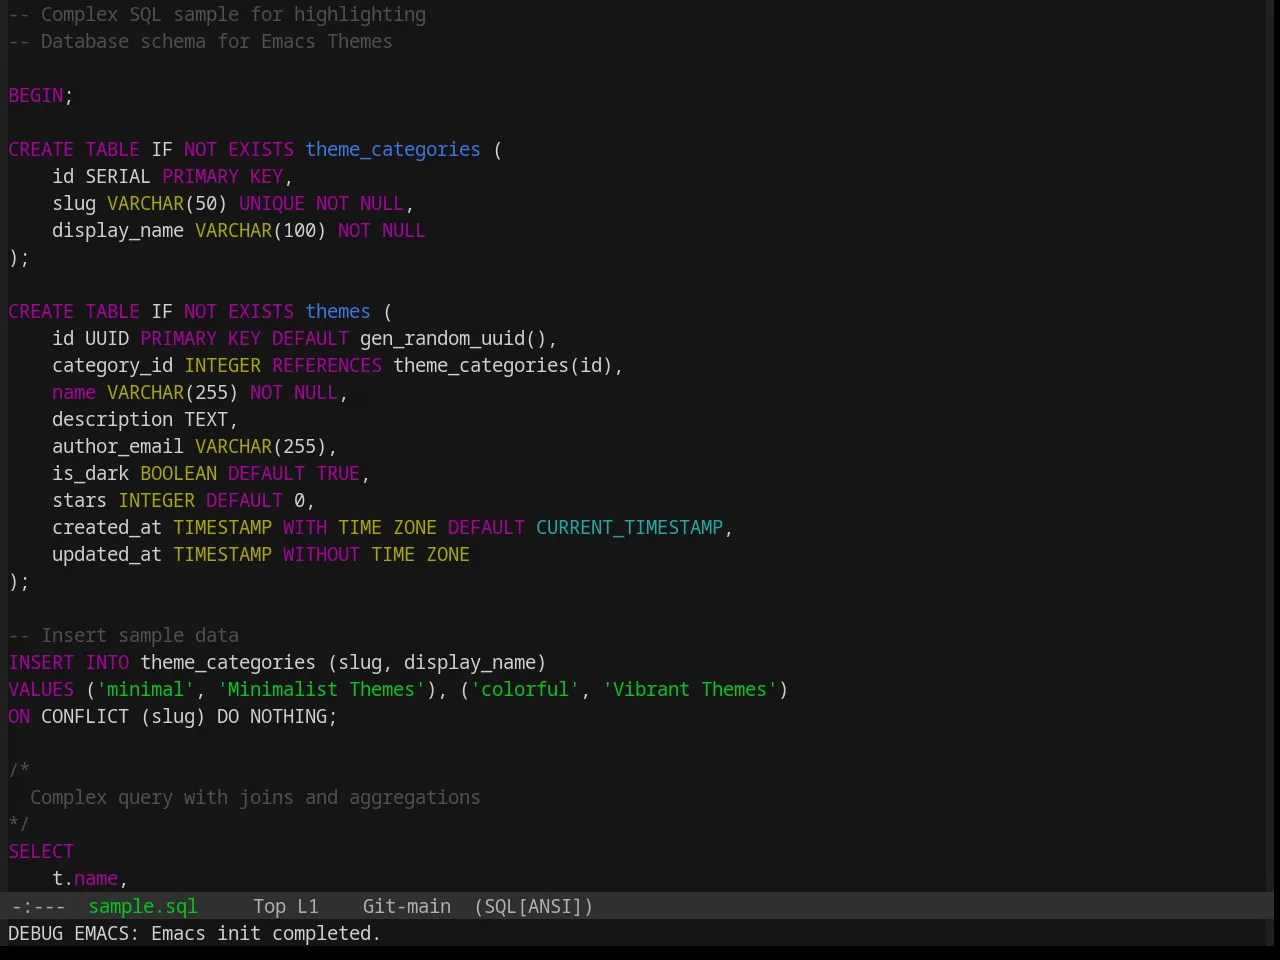
Task: Click INSERT keyword
Action: click(x=41, y=662)
